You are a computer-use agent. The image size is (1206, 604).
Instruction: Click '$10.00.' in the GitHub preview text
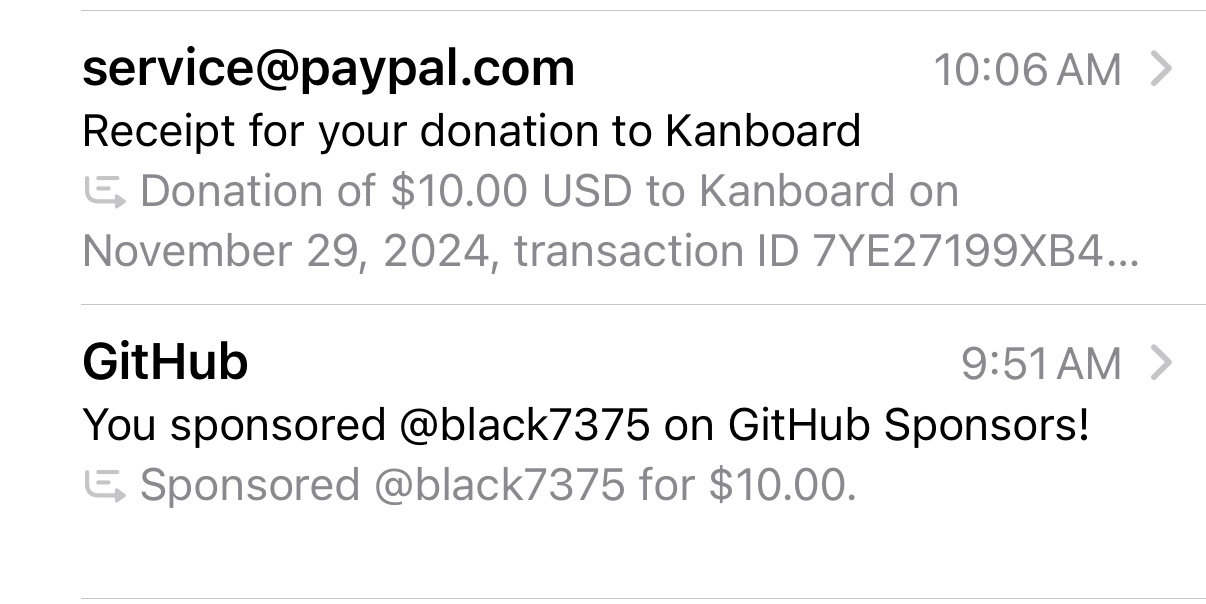click(782, 486)
